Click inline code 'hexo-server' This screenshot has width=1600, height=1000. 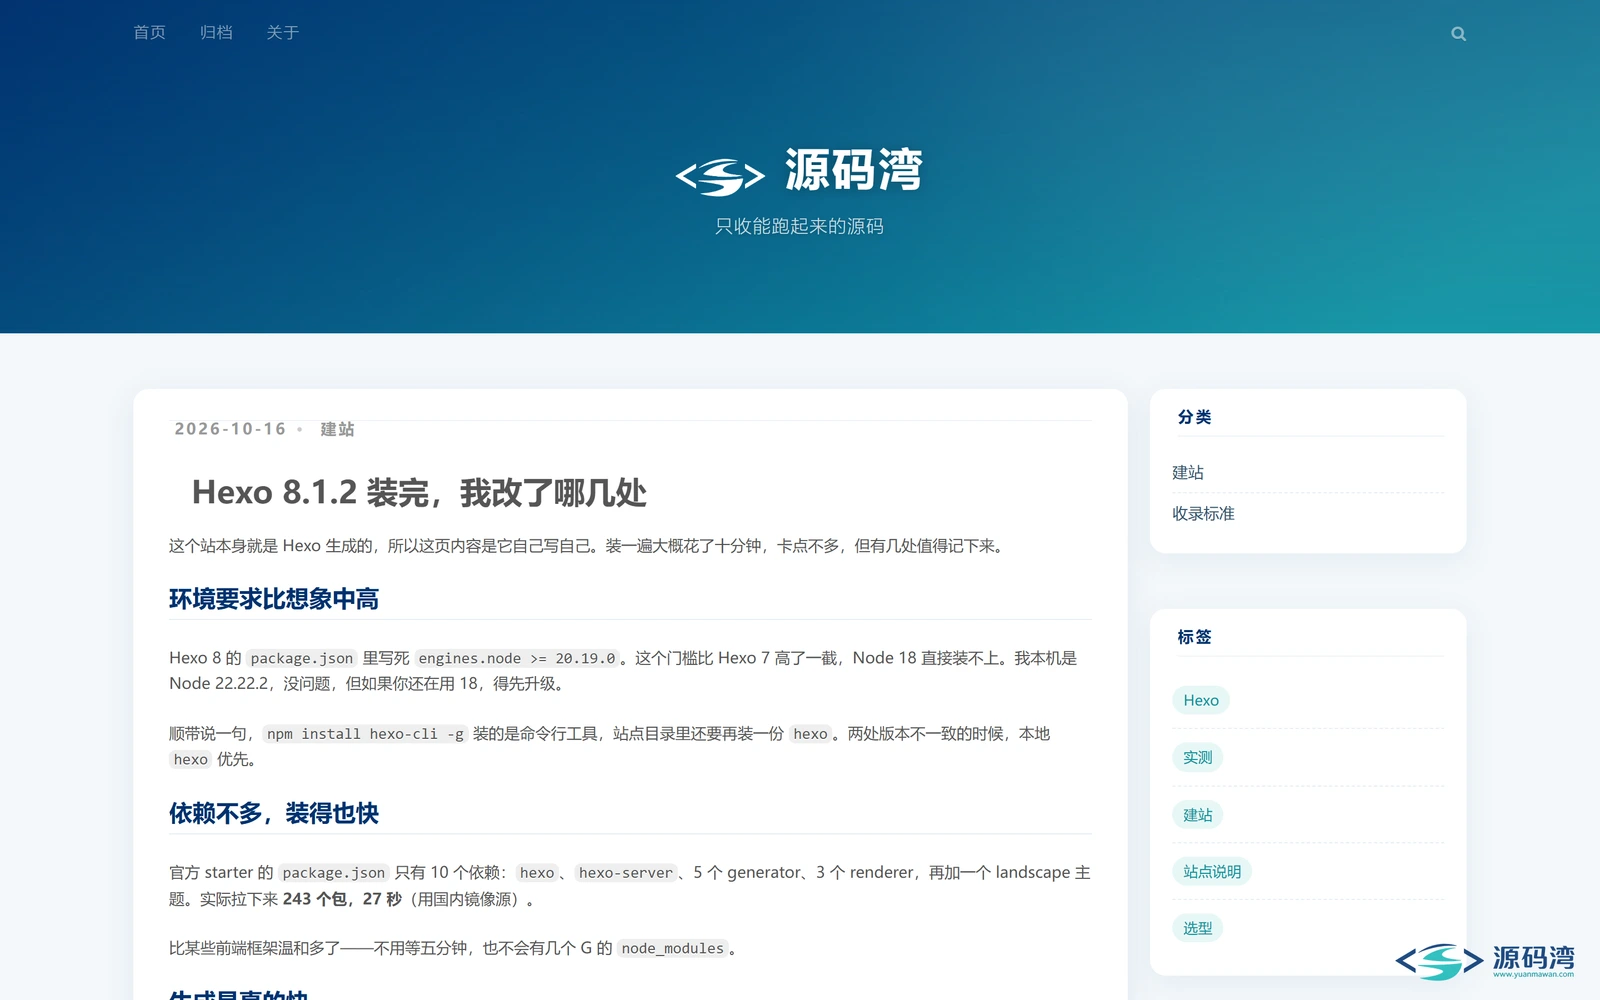[626, 873]
